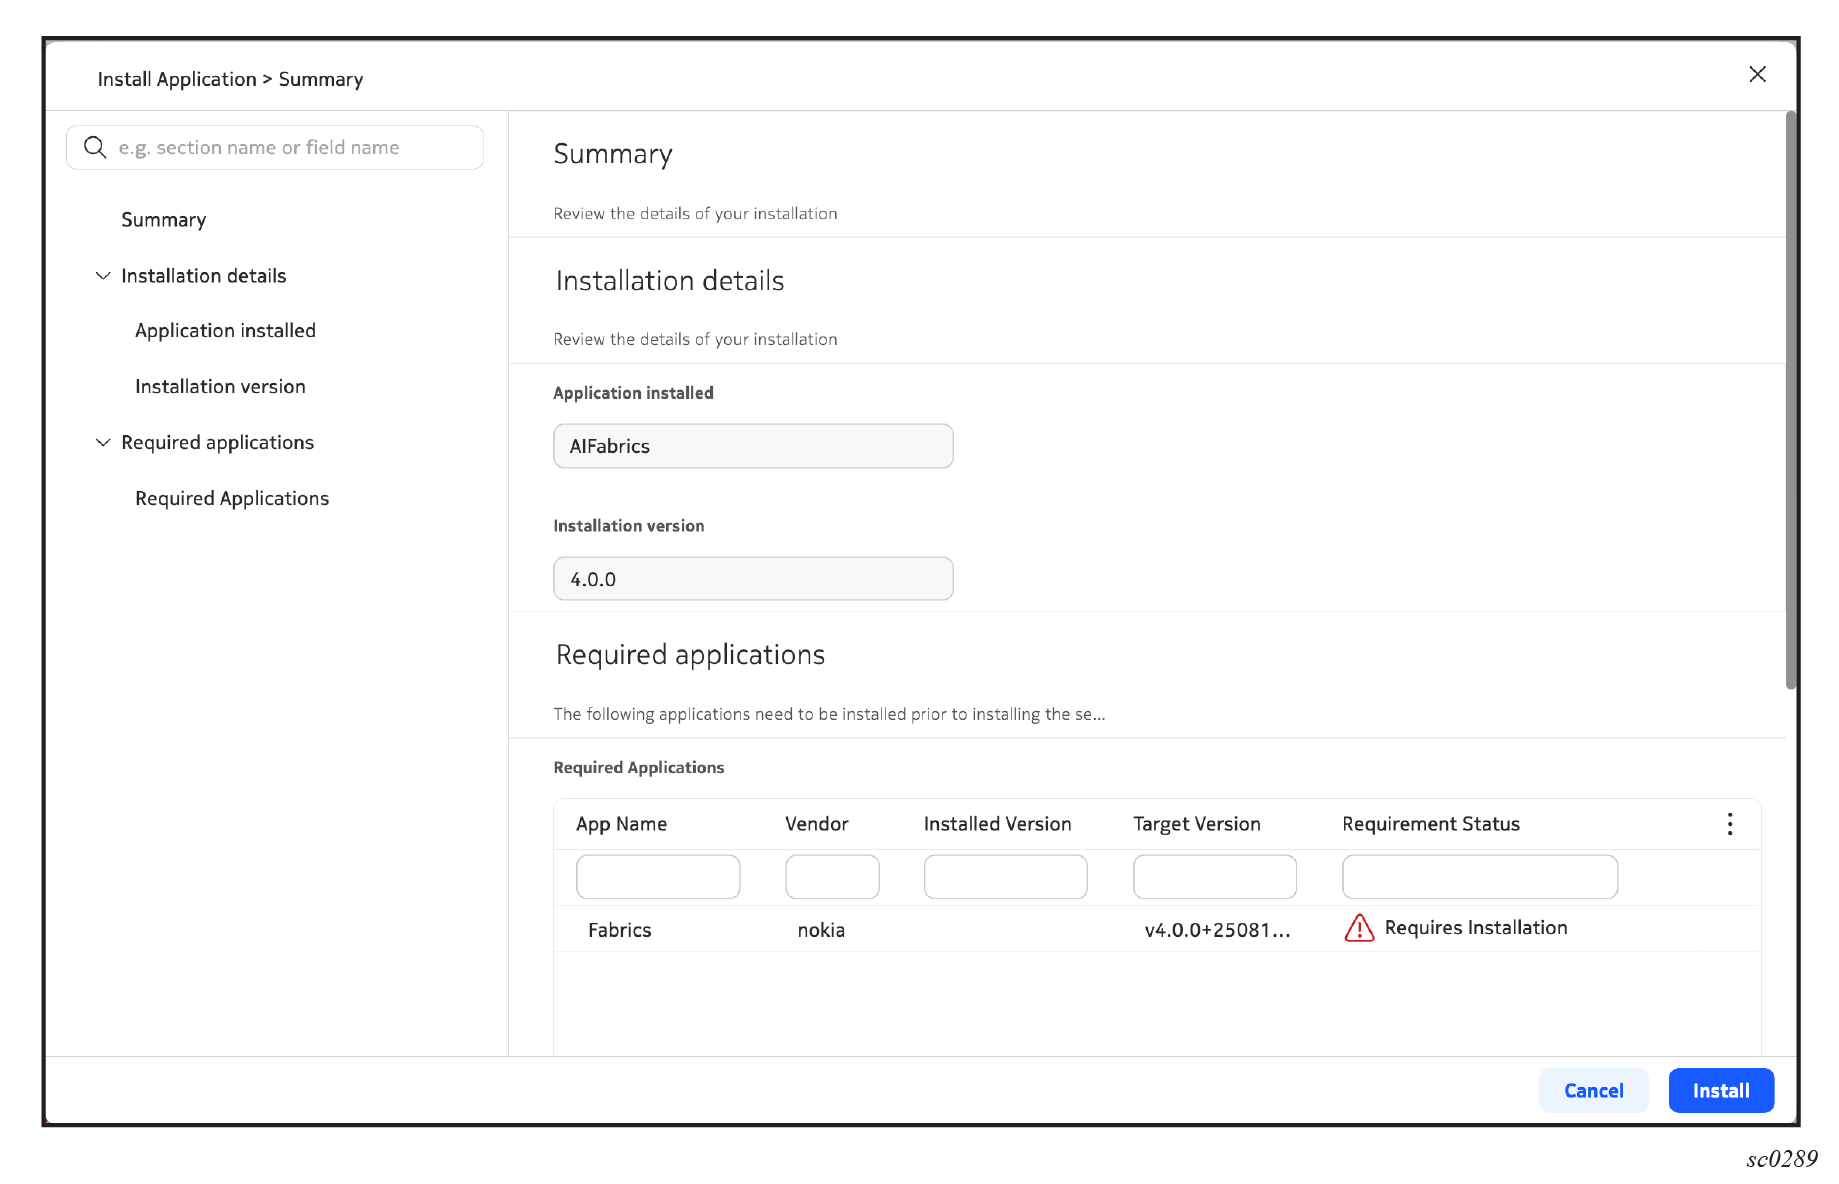Click the AIFabrics application field
This screenshot has height=1184, width=1839.
pyautogui.click(x=753, y=446)
